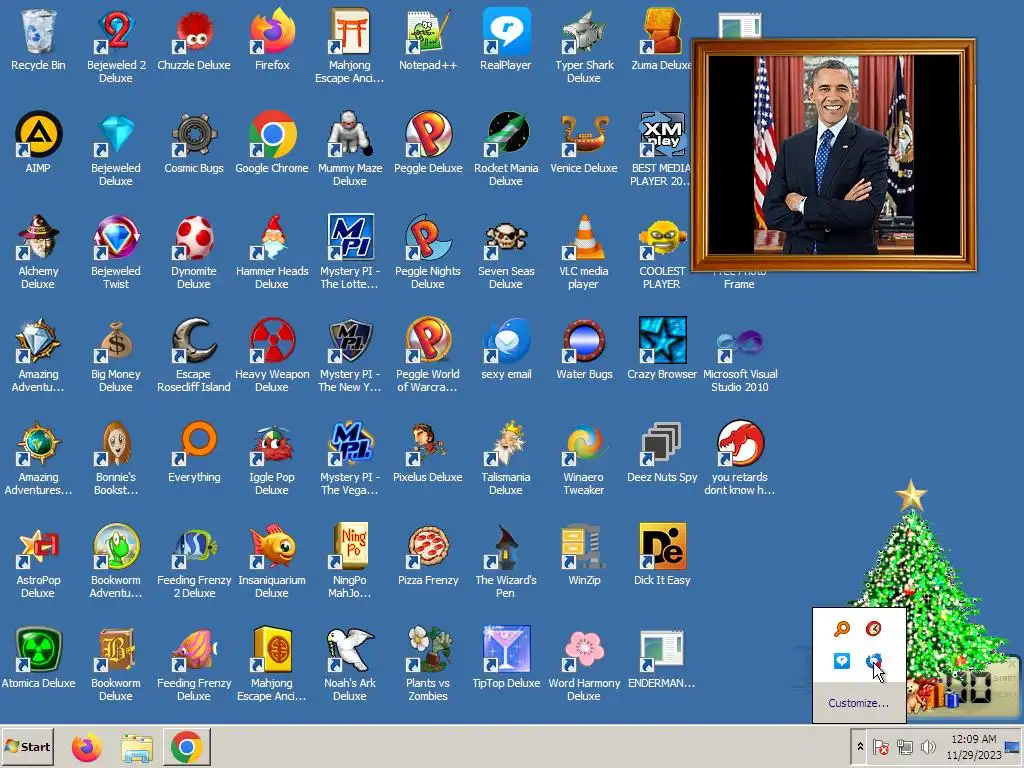Open volume speaker tray icon
1024x768 pixels.
pyautogui.click(x=927, y=746)
